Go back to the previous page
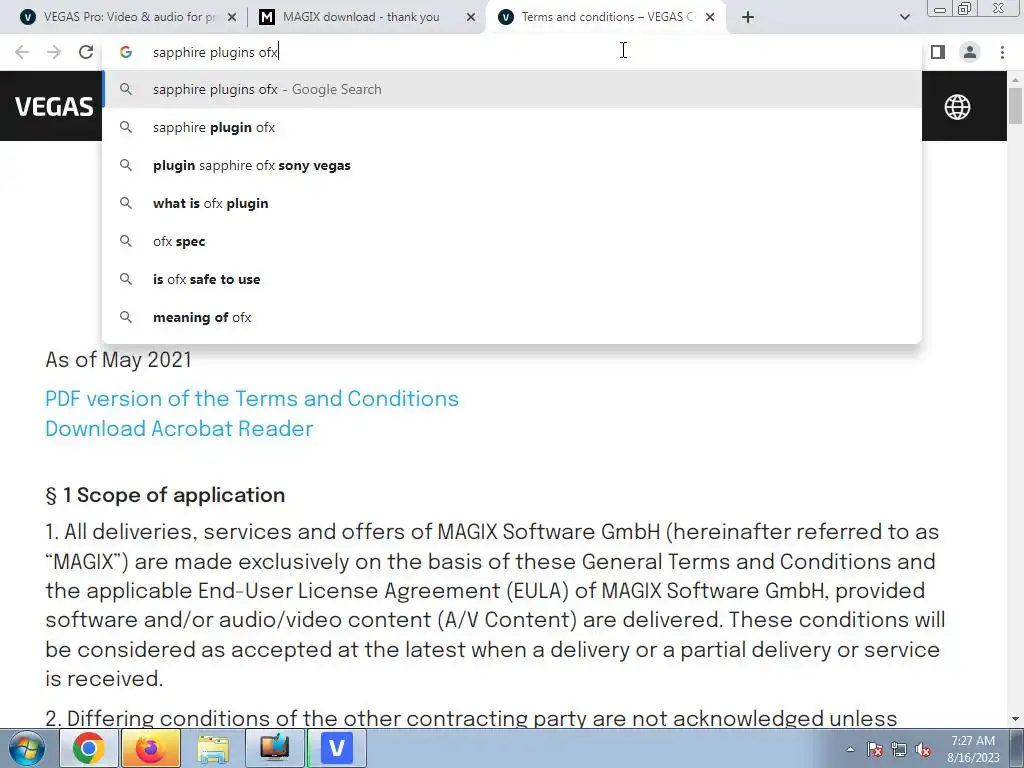 pos(22,52)
